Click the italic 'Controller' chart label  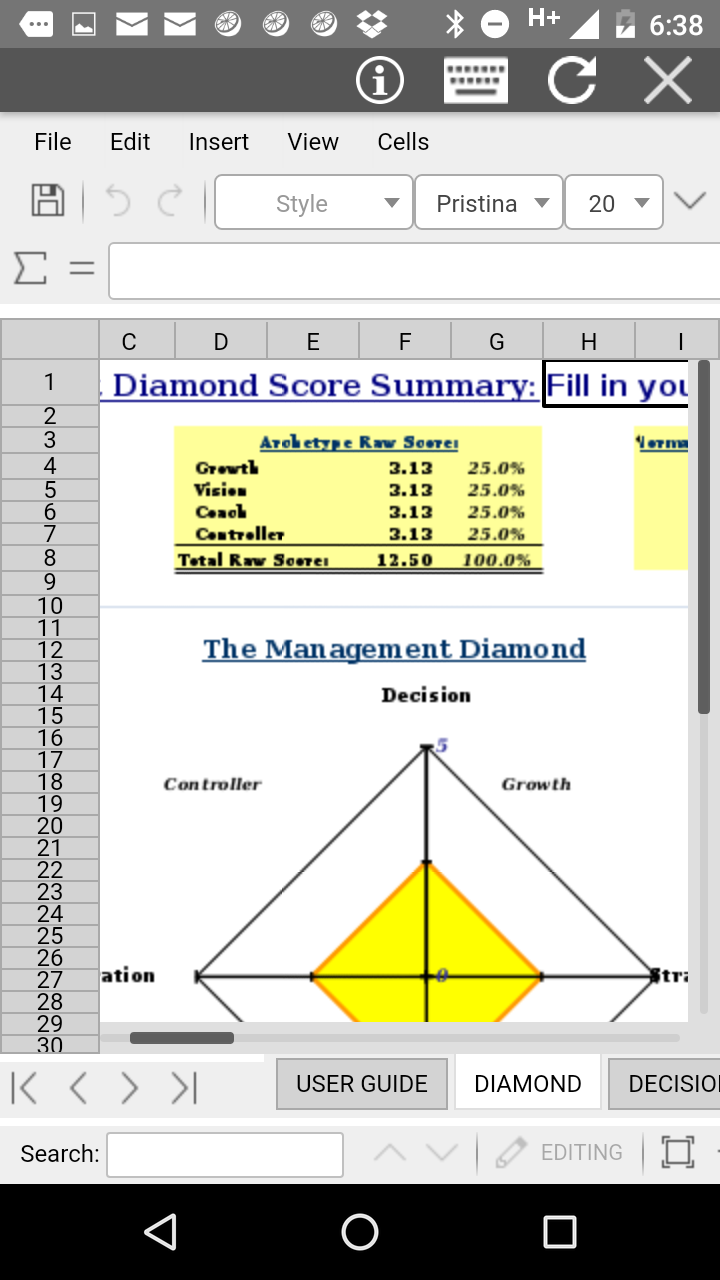click(x=212, y=785)
